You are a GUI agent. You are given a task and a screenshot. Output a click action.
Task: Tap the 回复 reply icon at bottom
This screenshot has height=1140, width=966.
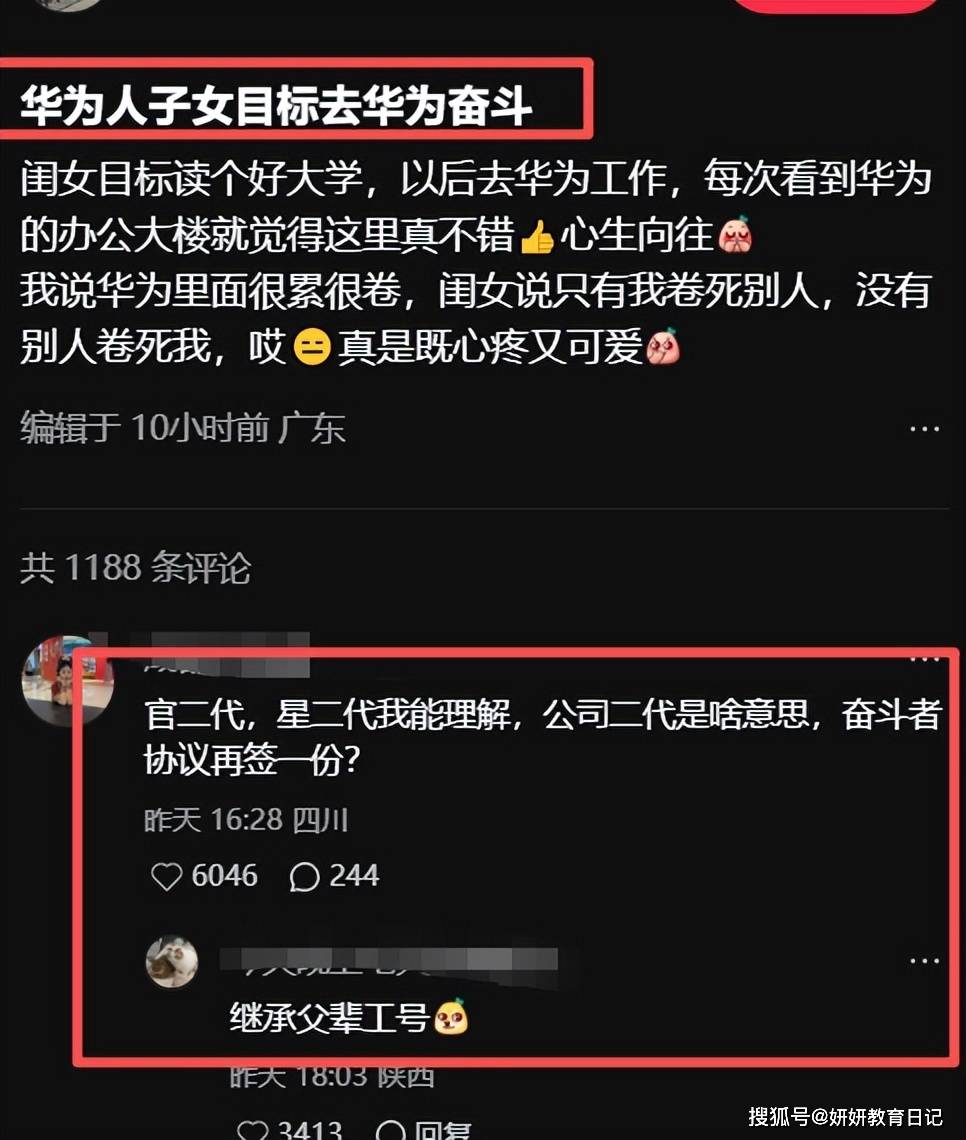point(423,1131)
